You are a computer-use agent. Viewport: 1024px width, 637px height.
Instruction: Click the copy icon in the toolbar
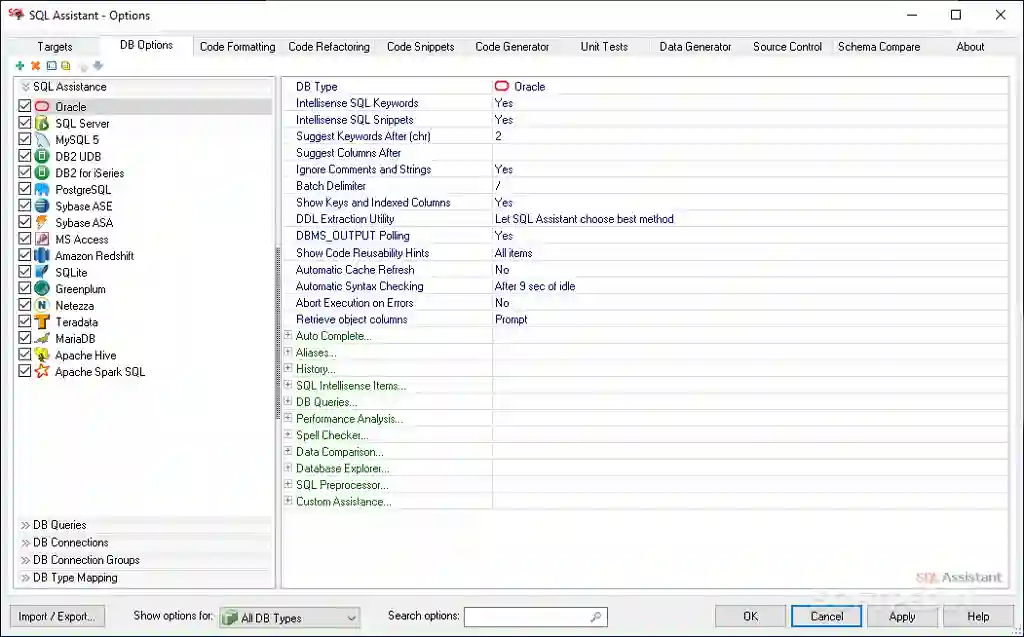click(65, 66)
